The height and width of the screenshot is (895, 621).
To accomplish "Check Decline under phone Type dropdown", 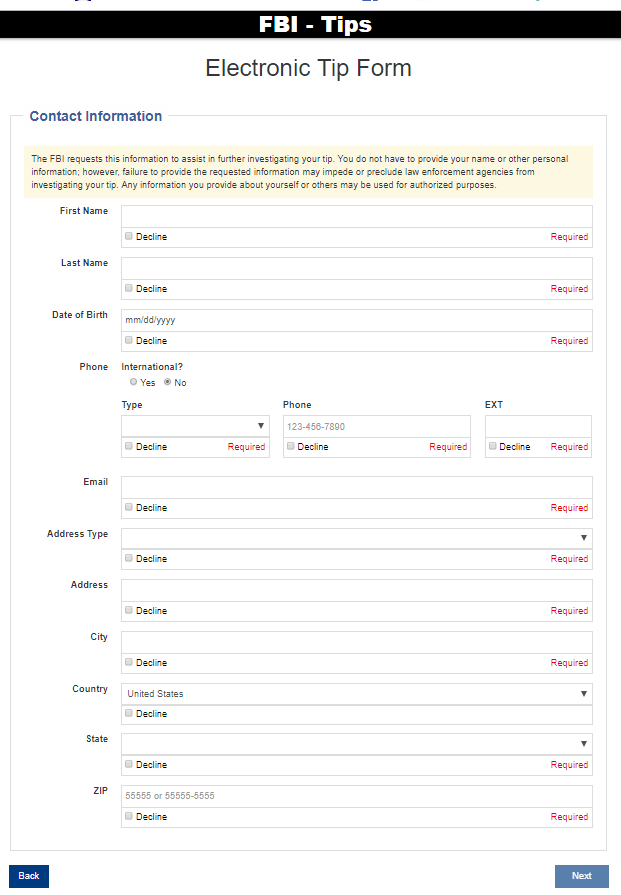I will point(129,446).
